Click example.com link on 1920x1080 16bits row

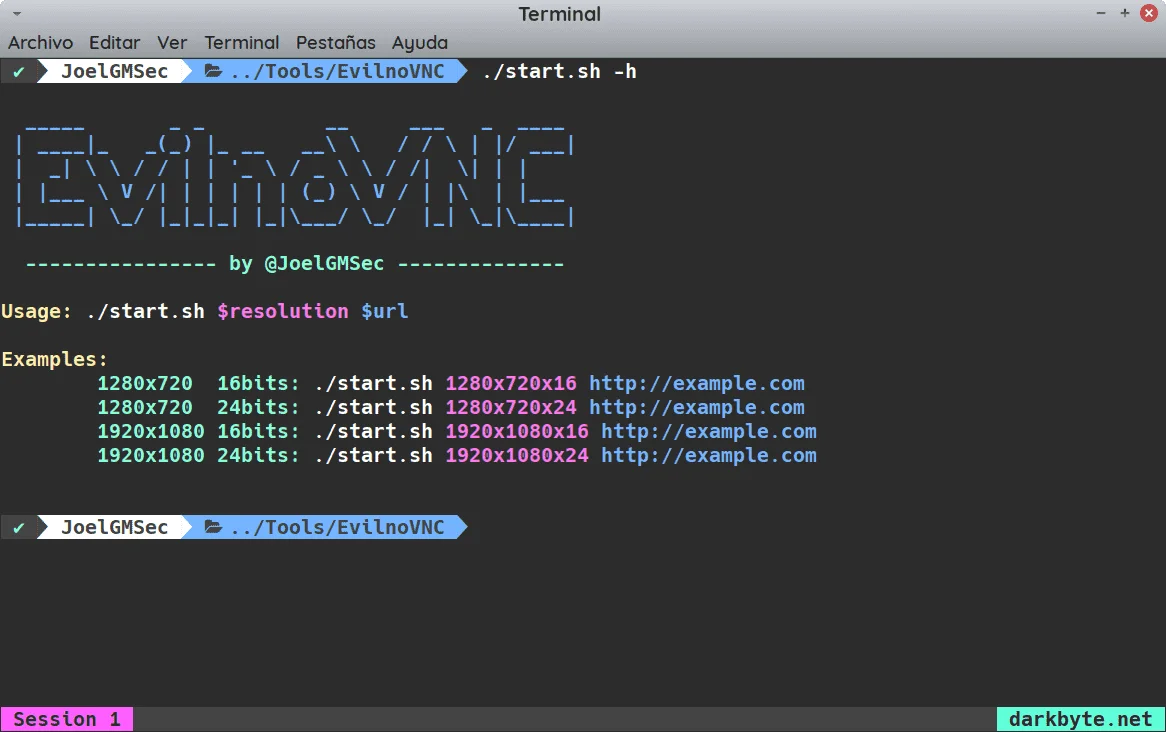709,431
